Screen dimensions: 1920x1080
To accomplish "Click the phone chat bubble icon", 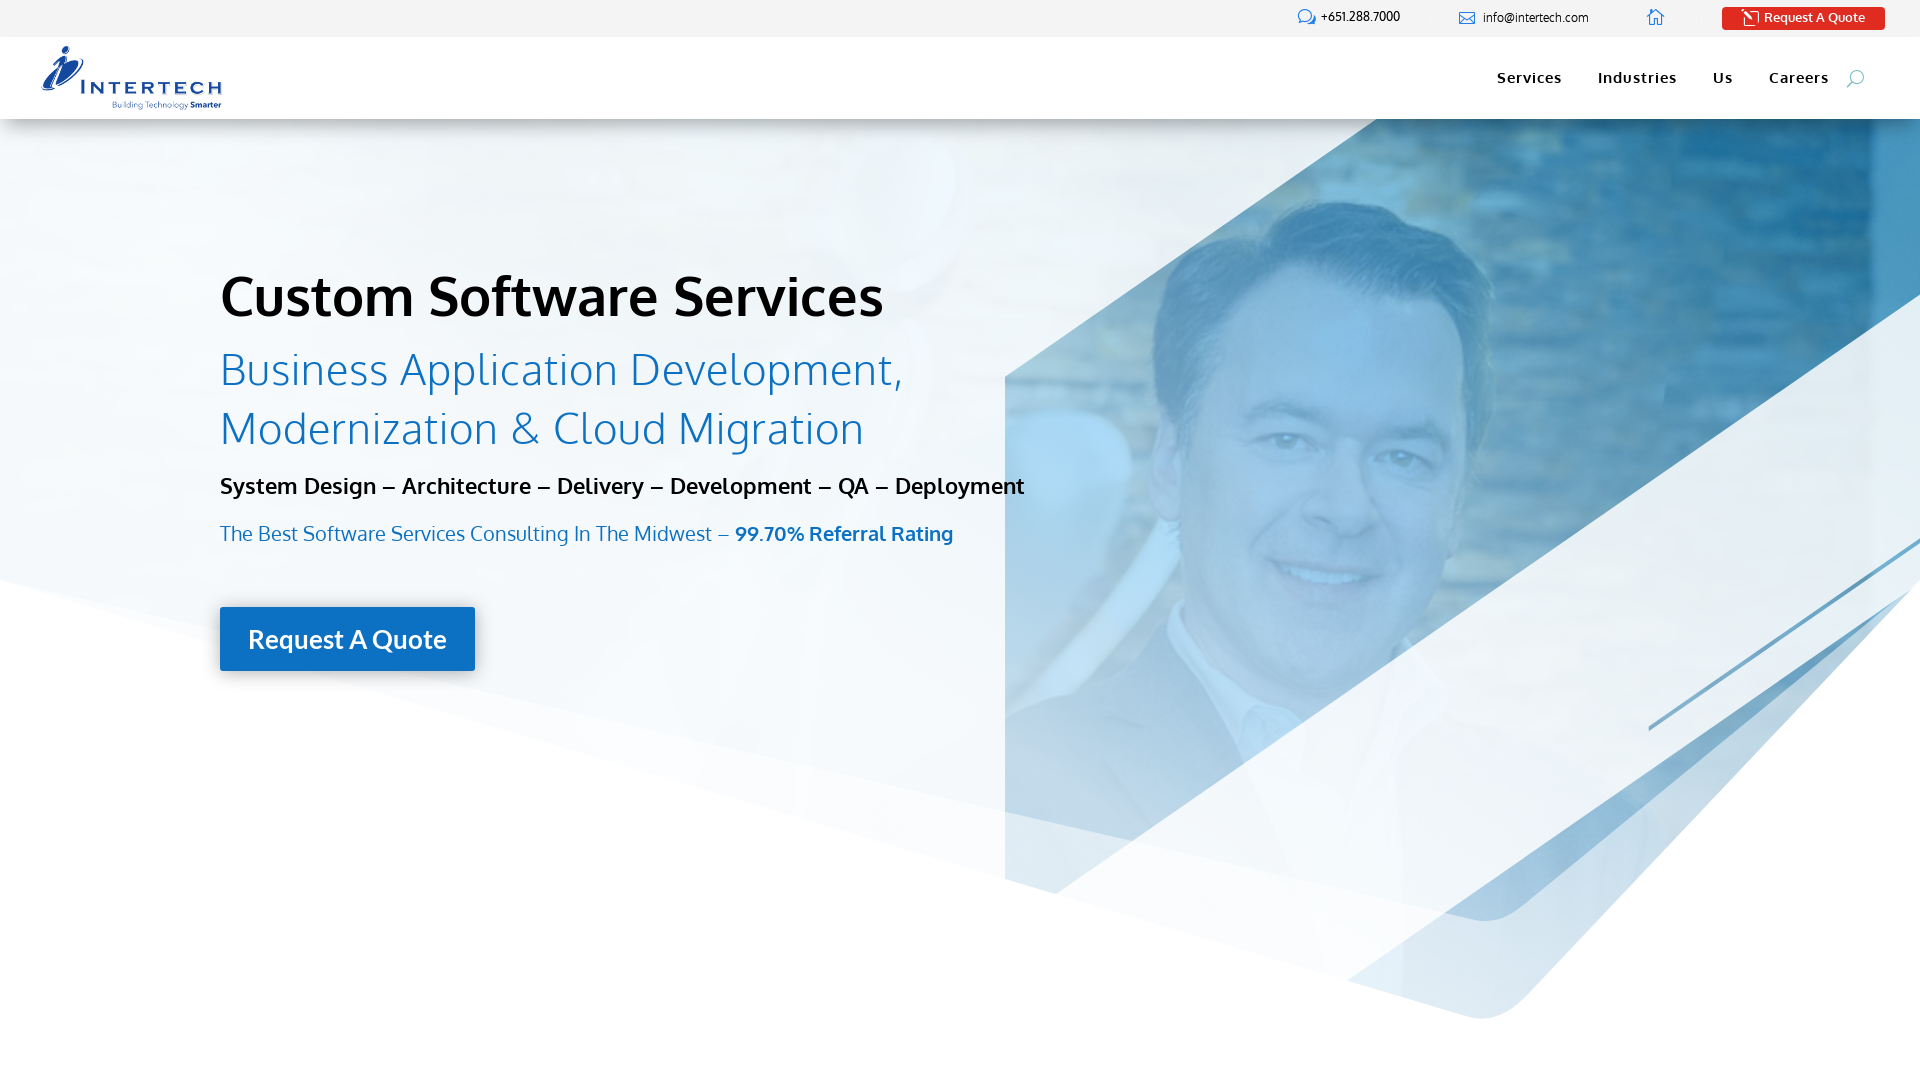I will (x=1306, y=17).
